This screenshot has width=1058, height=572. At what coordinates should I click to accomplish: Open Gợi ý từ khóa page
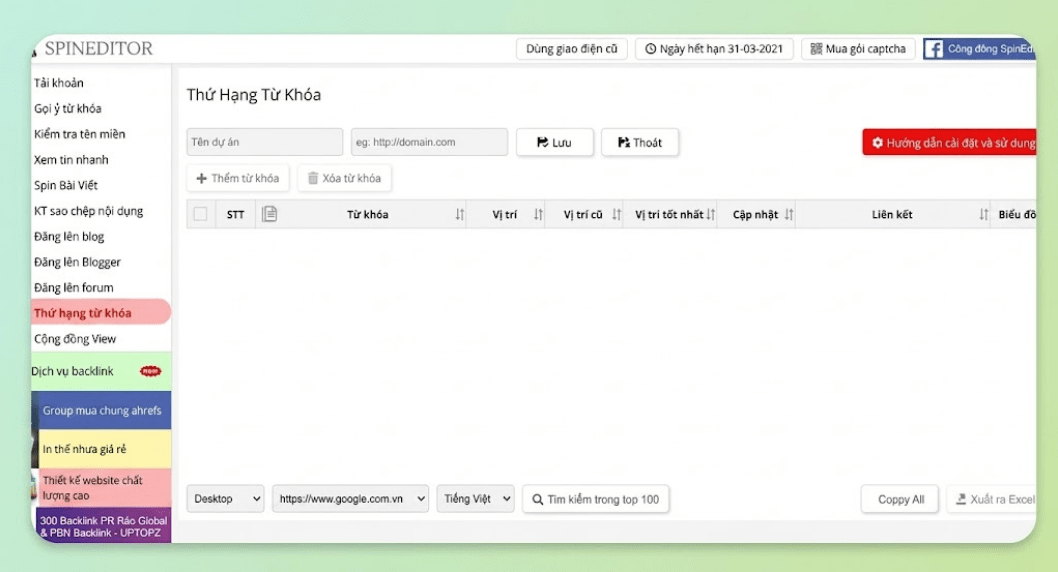[67, 109]
